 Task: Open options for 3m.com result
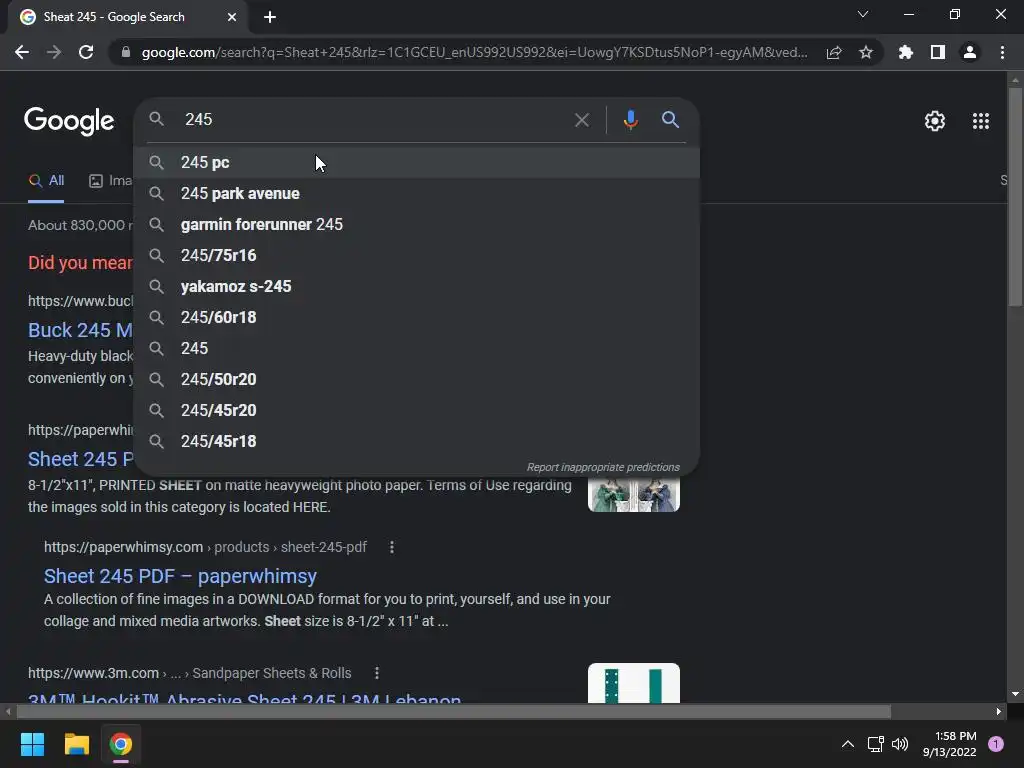click(x=377, y=673)
